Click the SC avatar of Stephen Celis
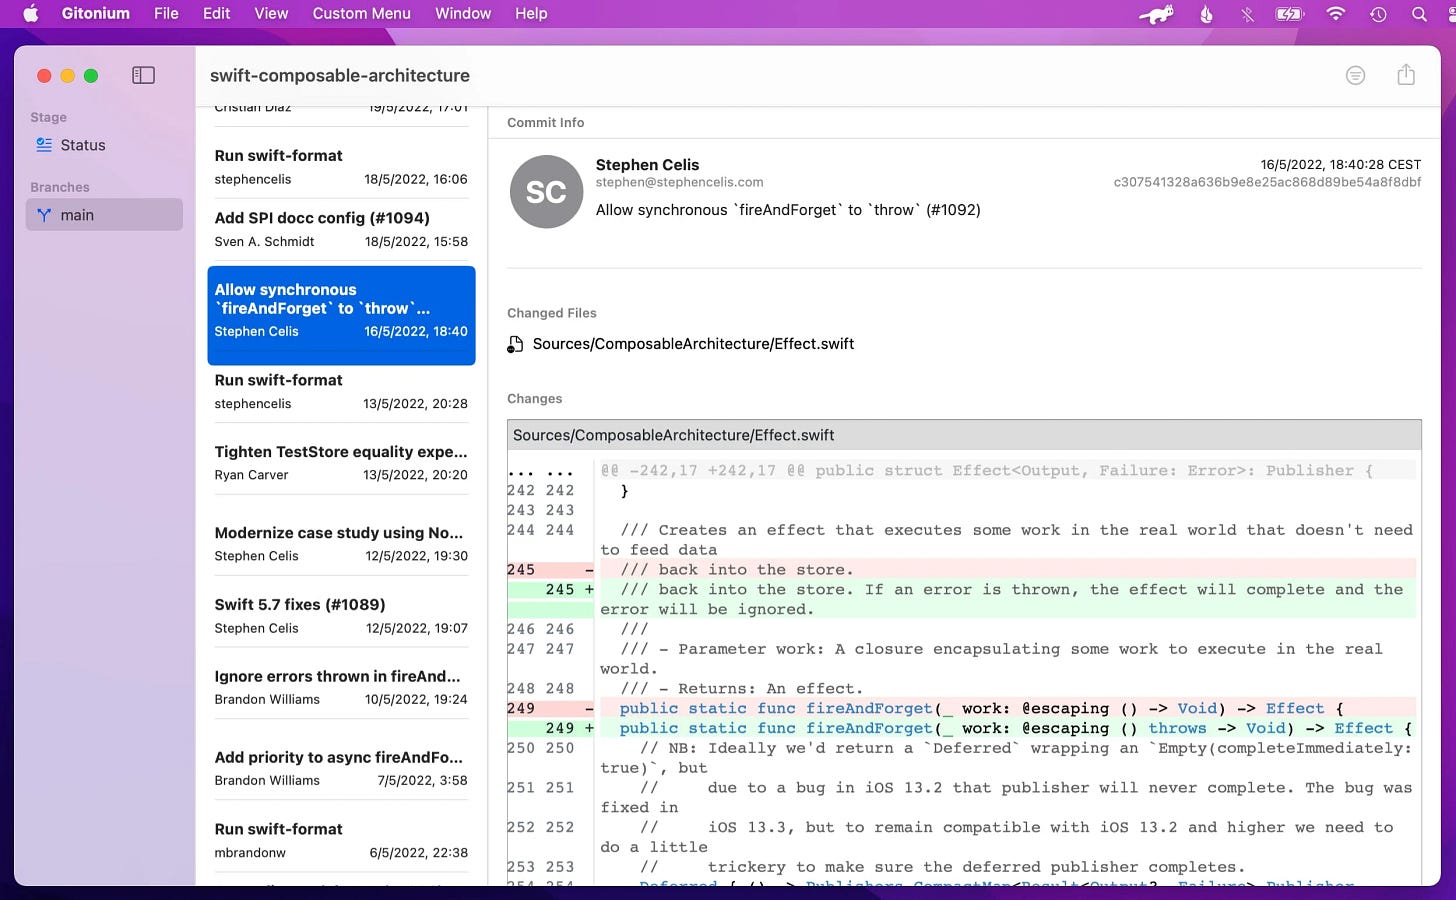Viewport: 1456px width, 900px height. click(x=546, y=191)
